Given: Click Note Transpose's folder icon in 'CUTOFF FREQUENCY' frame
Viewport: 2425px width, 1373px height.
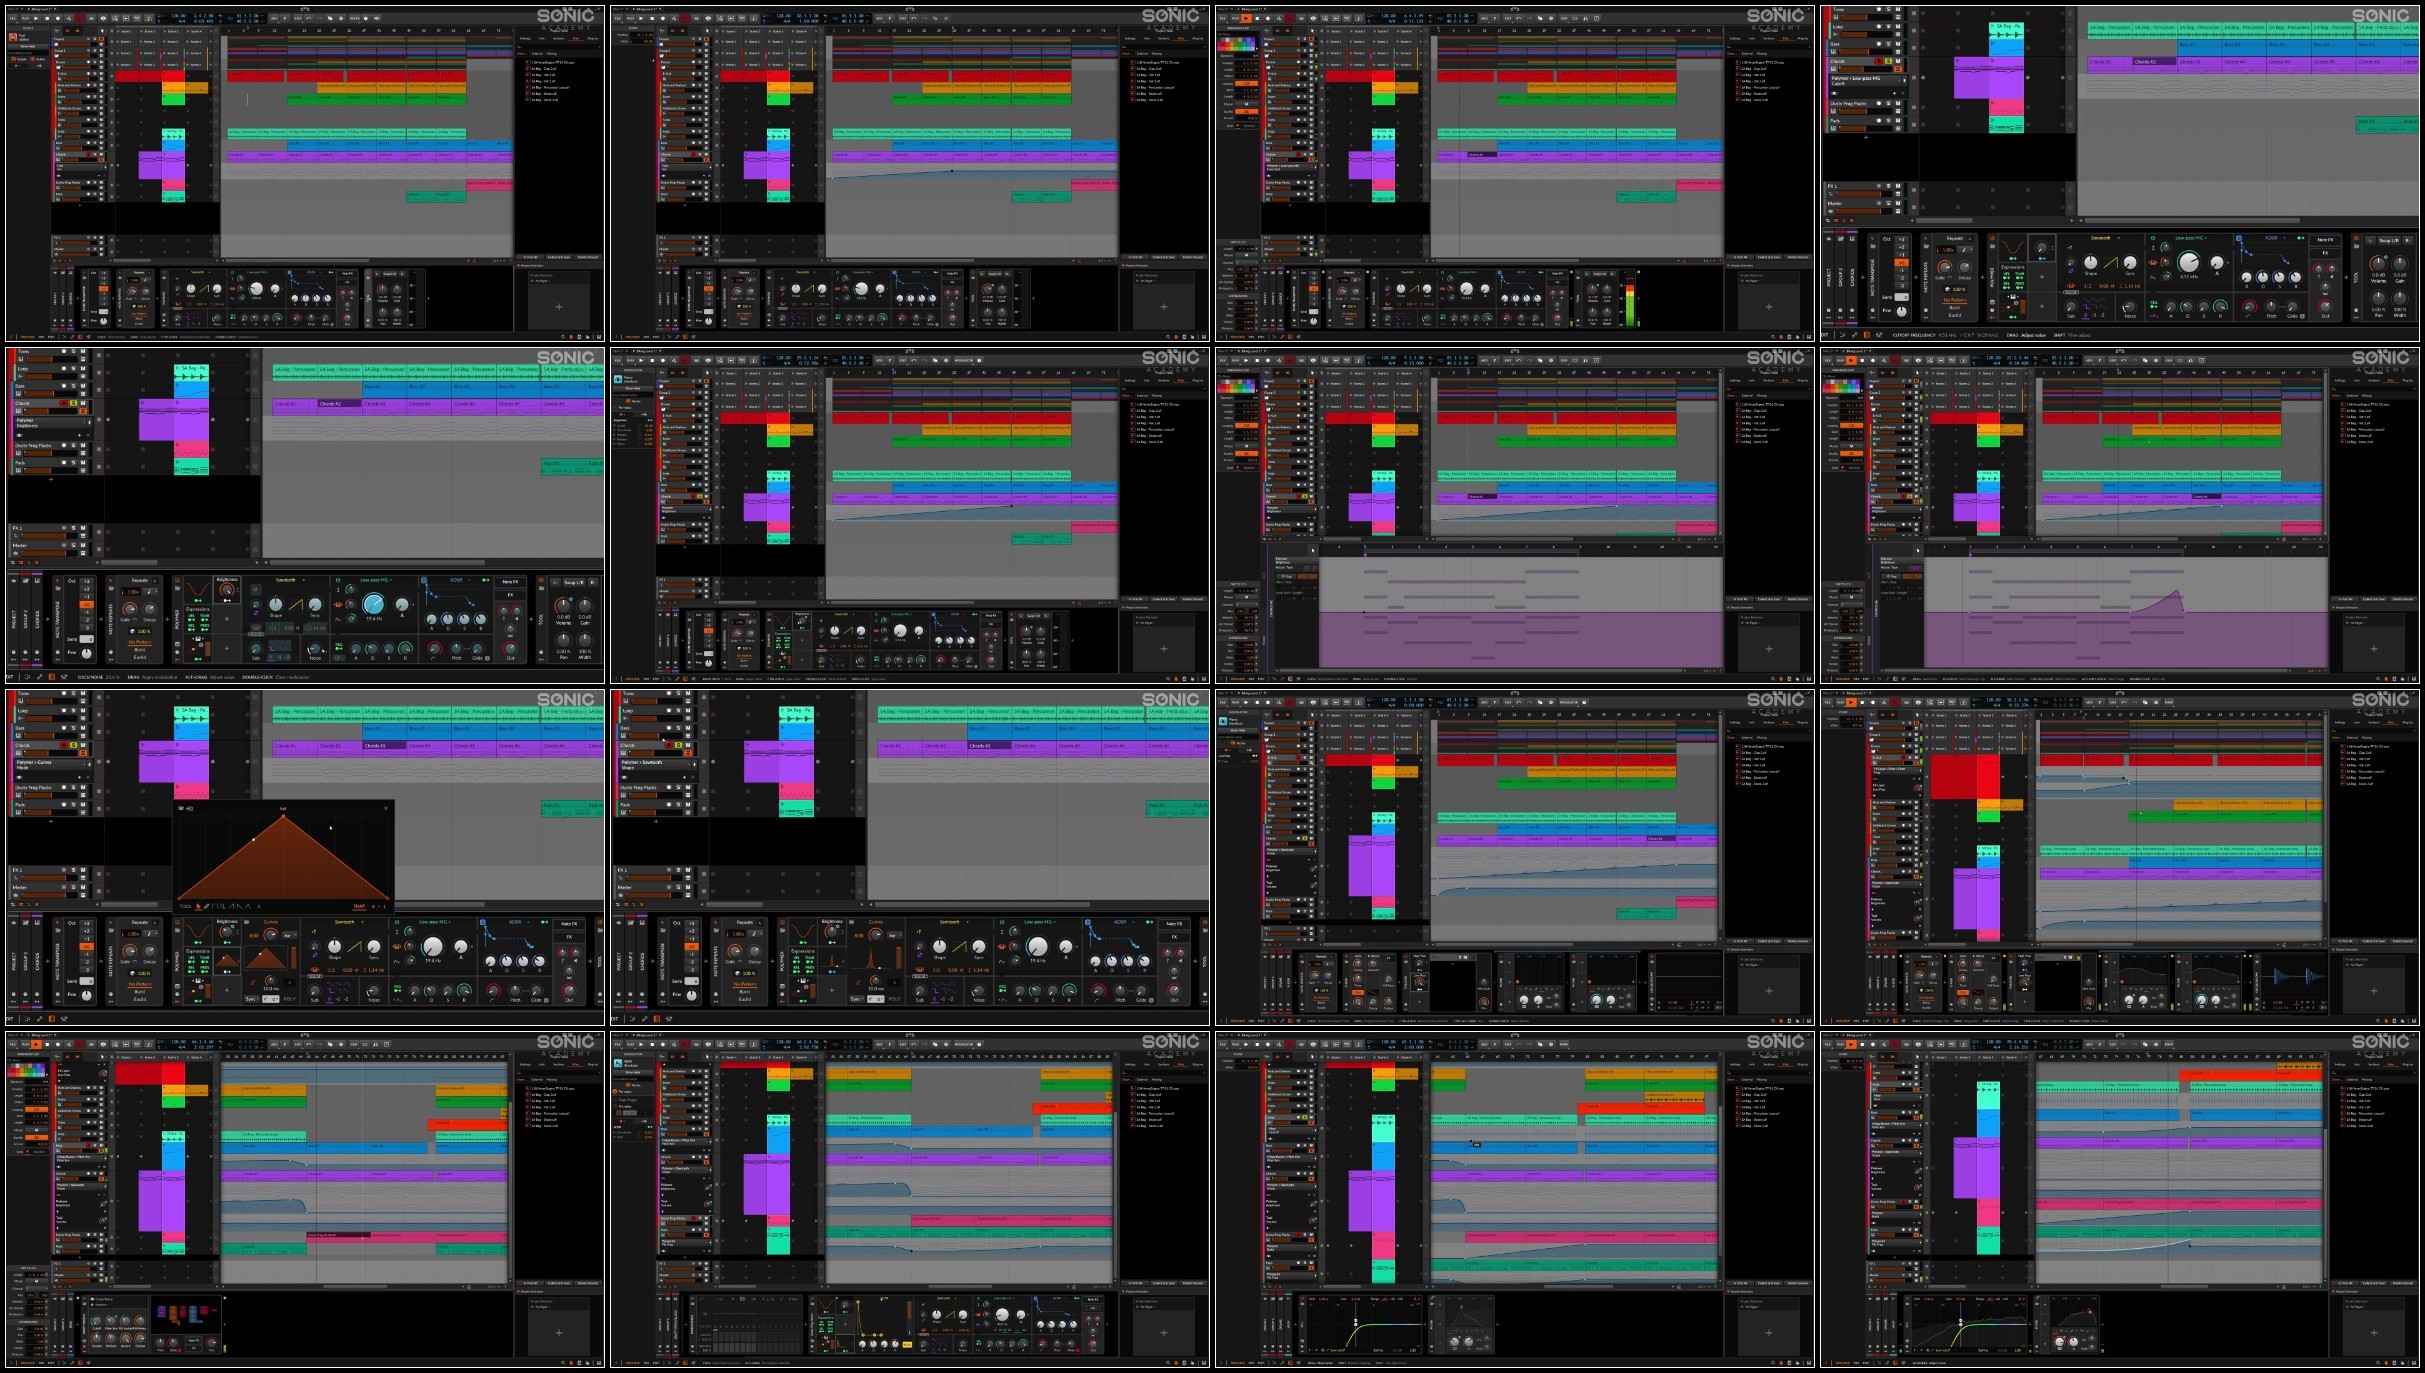Looking at the screenshot, I should [x=1873, y=246].
